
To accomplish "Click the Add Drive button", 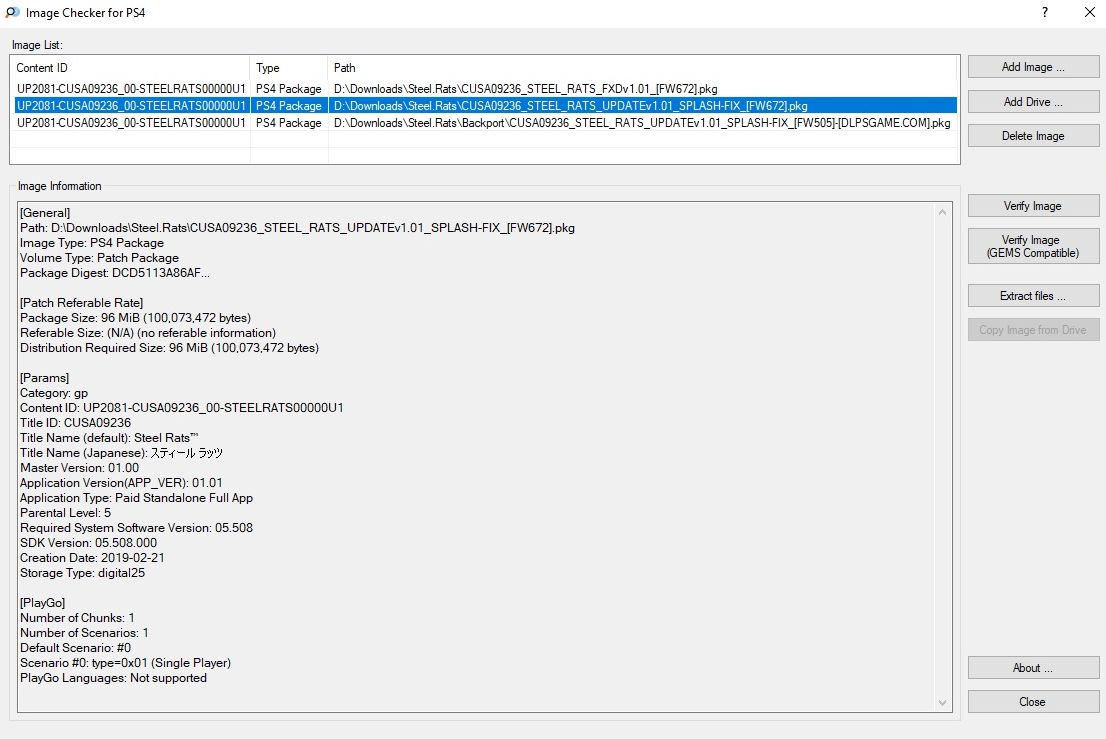I will pos(1033,102).
